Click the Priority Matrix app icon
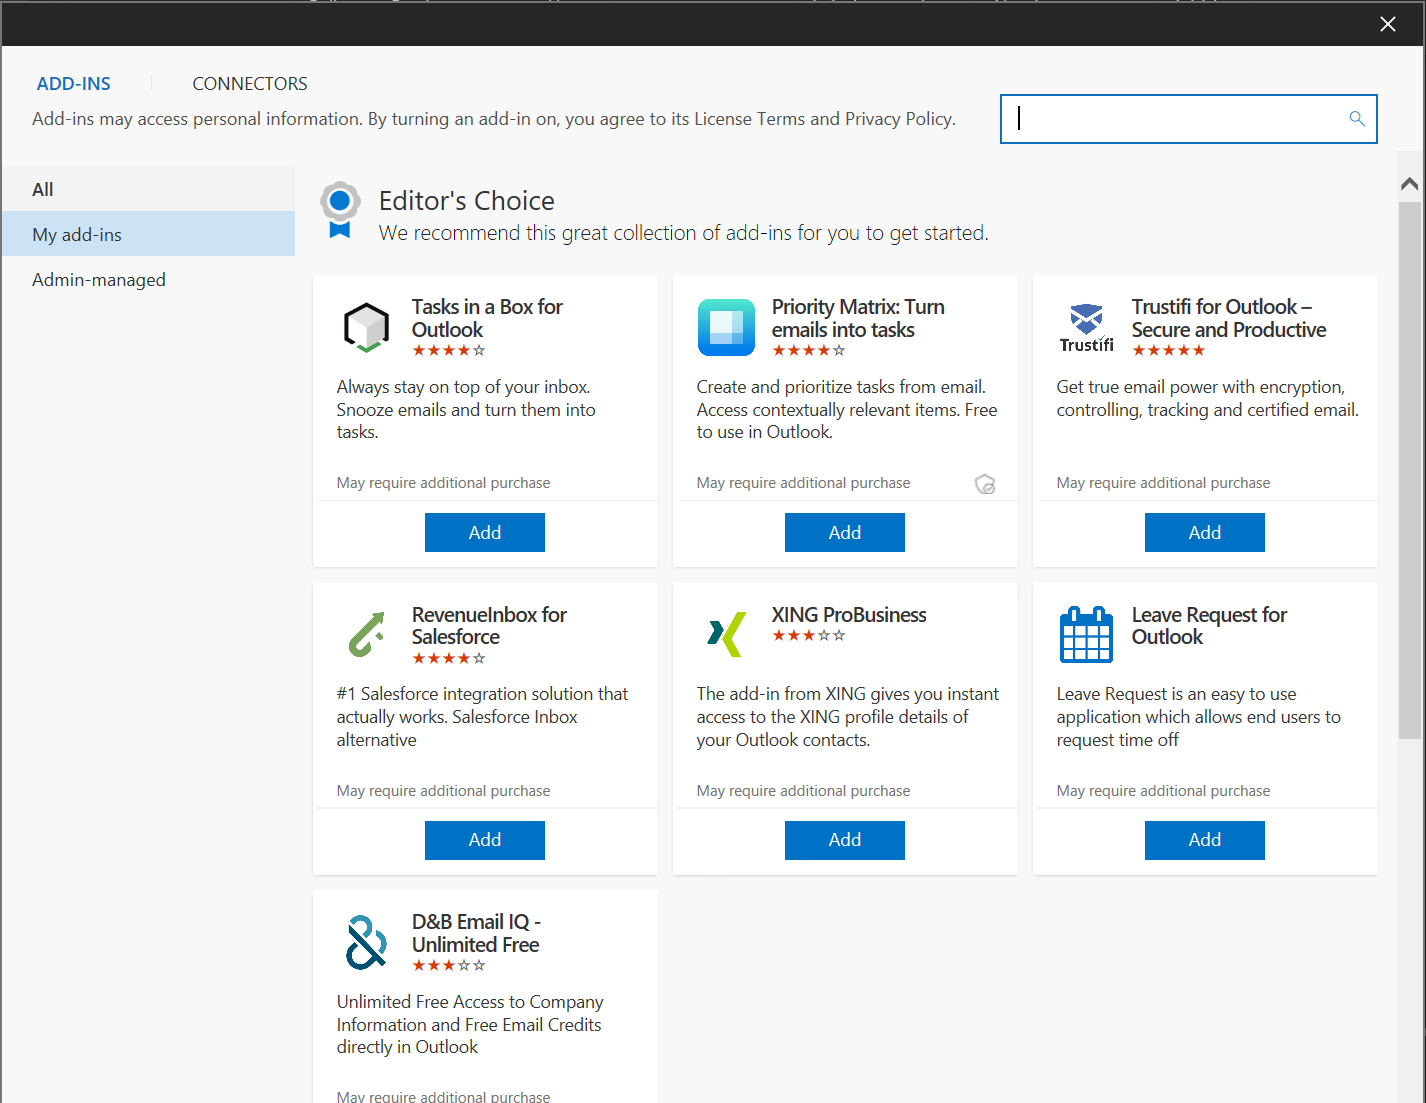Viewport: 1426px width, 1103px height. (x=726, y=328)
